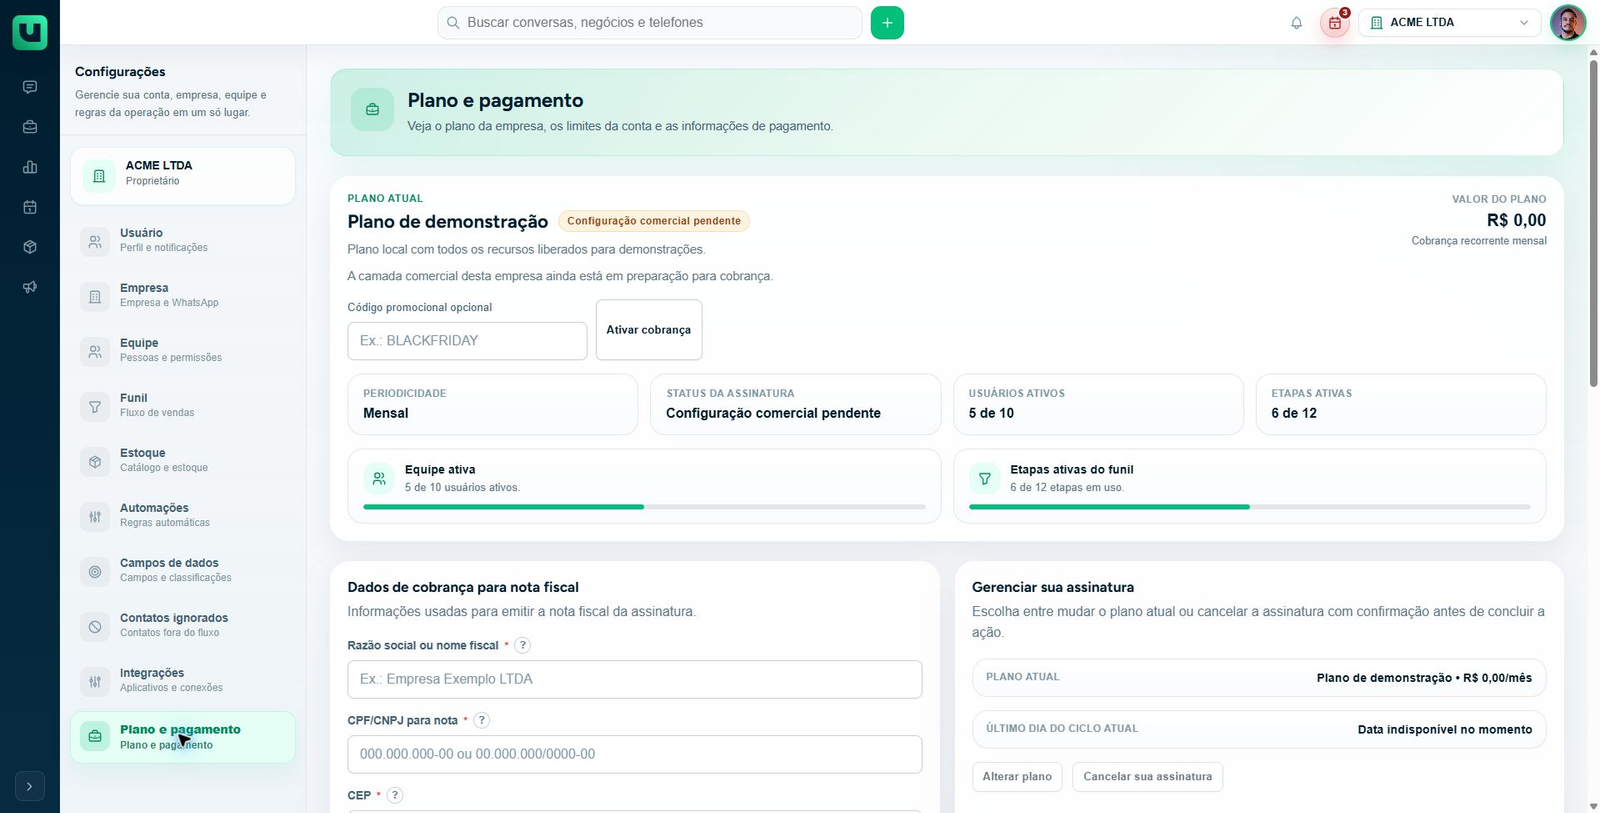Open the megaphone campaigns rail icon
The height and width of the screenshot is (813, 1600).
tap(30, 287)
